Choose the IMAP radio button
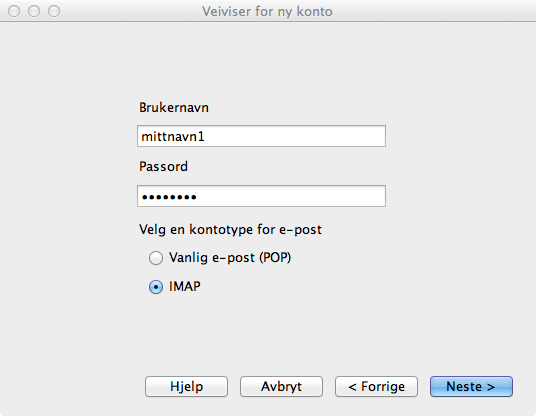 point(156,287)
